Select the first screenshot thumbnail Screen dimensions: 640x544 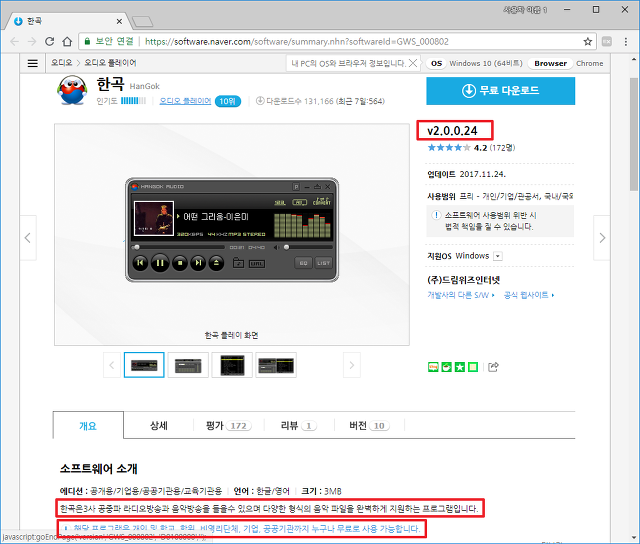pyautogui.click(x=144, y=365)
